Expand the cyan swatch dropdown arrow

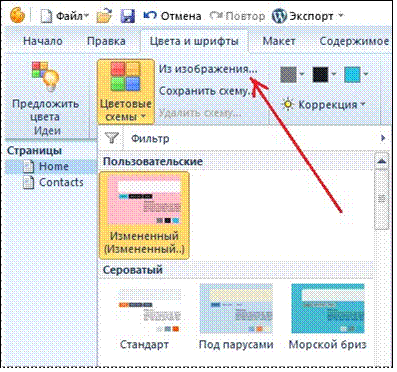(366, 74)
